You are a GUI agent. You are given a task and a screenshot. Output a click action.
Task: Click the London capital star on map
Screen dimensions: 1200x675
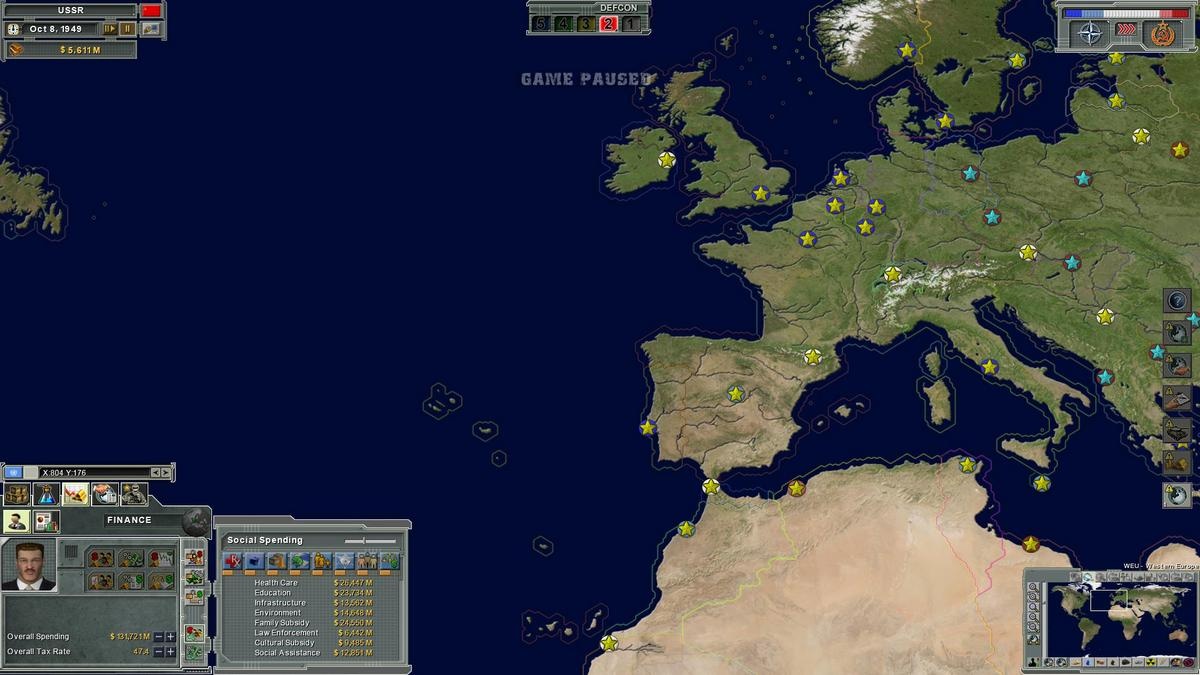click(760, 193)
